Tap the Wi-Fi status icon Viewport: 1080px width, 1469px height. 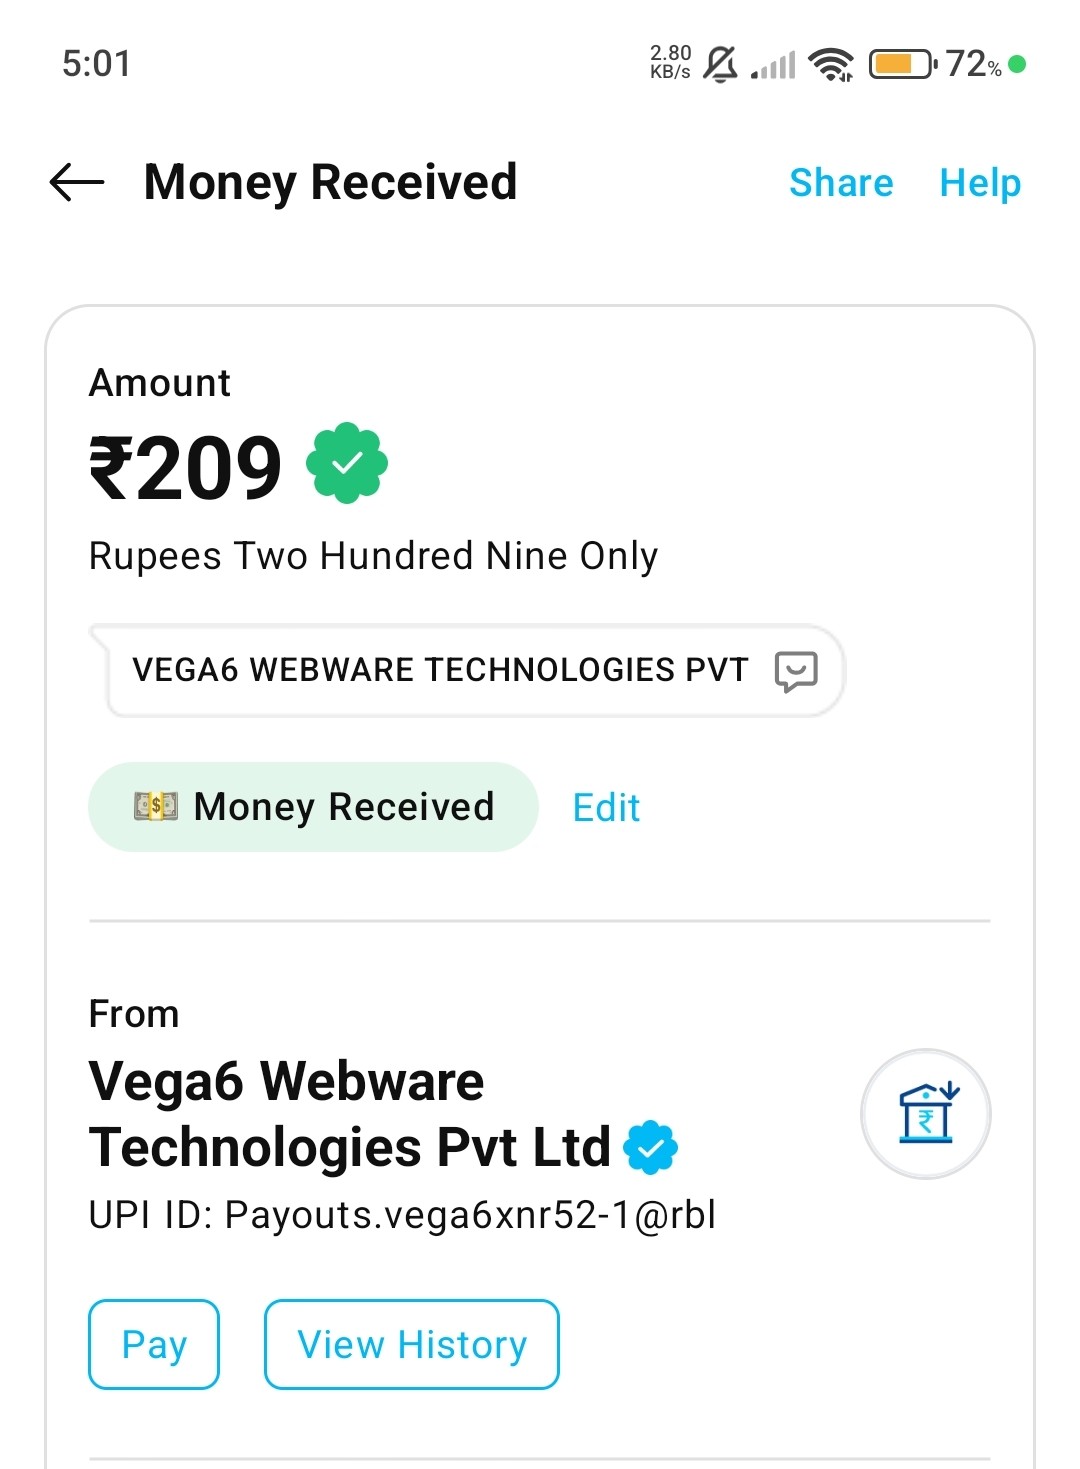[831, 65]
